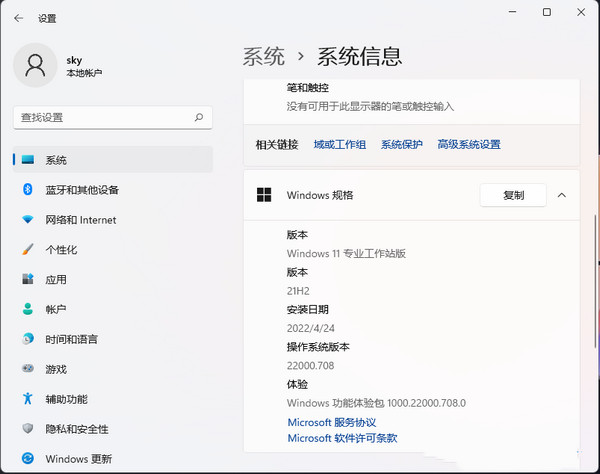Click the magnifier icon in the search box
The height and width of the screenshot is (474, 600).
tap(199, 117)
